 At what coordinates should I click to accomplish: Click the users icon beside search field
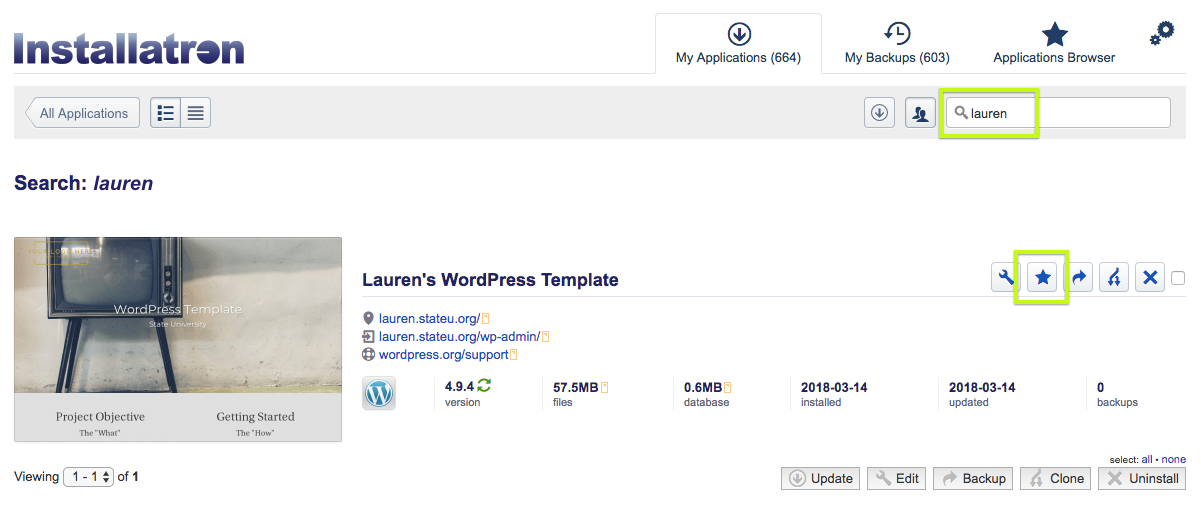point(920,113)
